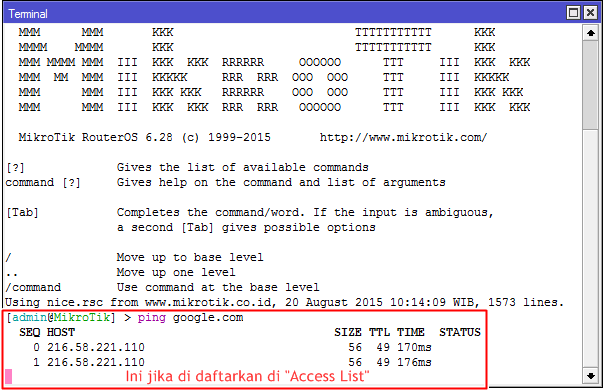The width and height of the screenshot is (603, 391).
Task: Click the TIME column header
Action: point(411,332)
